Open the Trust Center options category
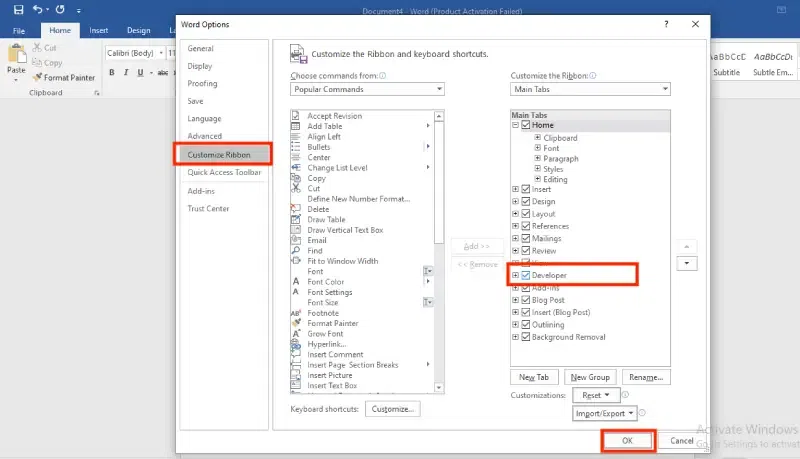800x459 pixels. (208, 209)
